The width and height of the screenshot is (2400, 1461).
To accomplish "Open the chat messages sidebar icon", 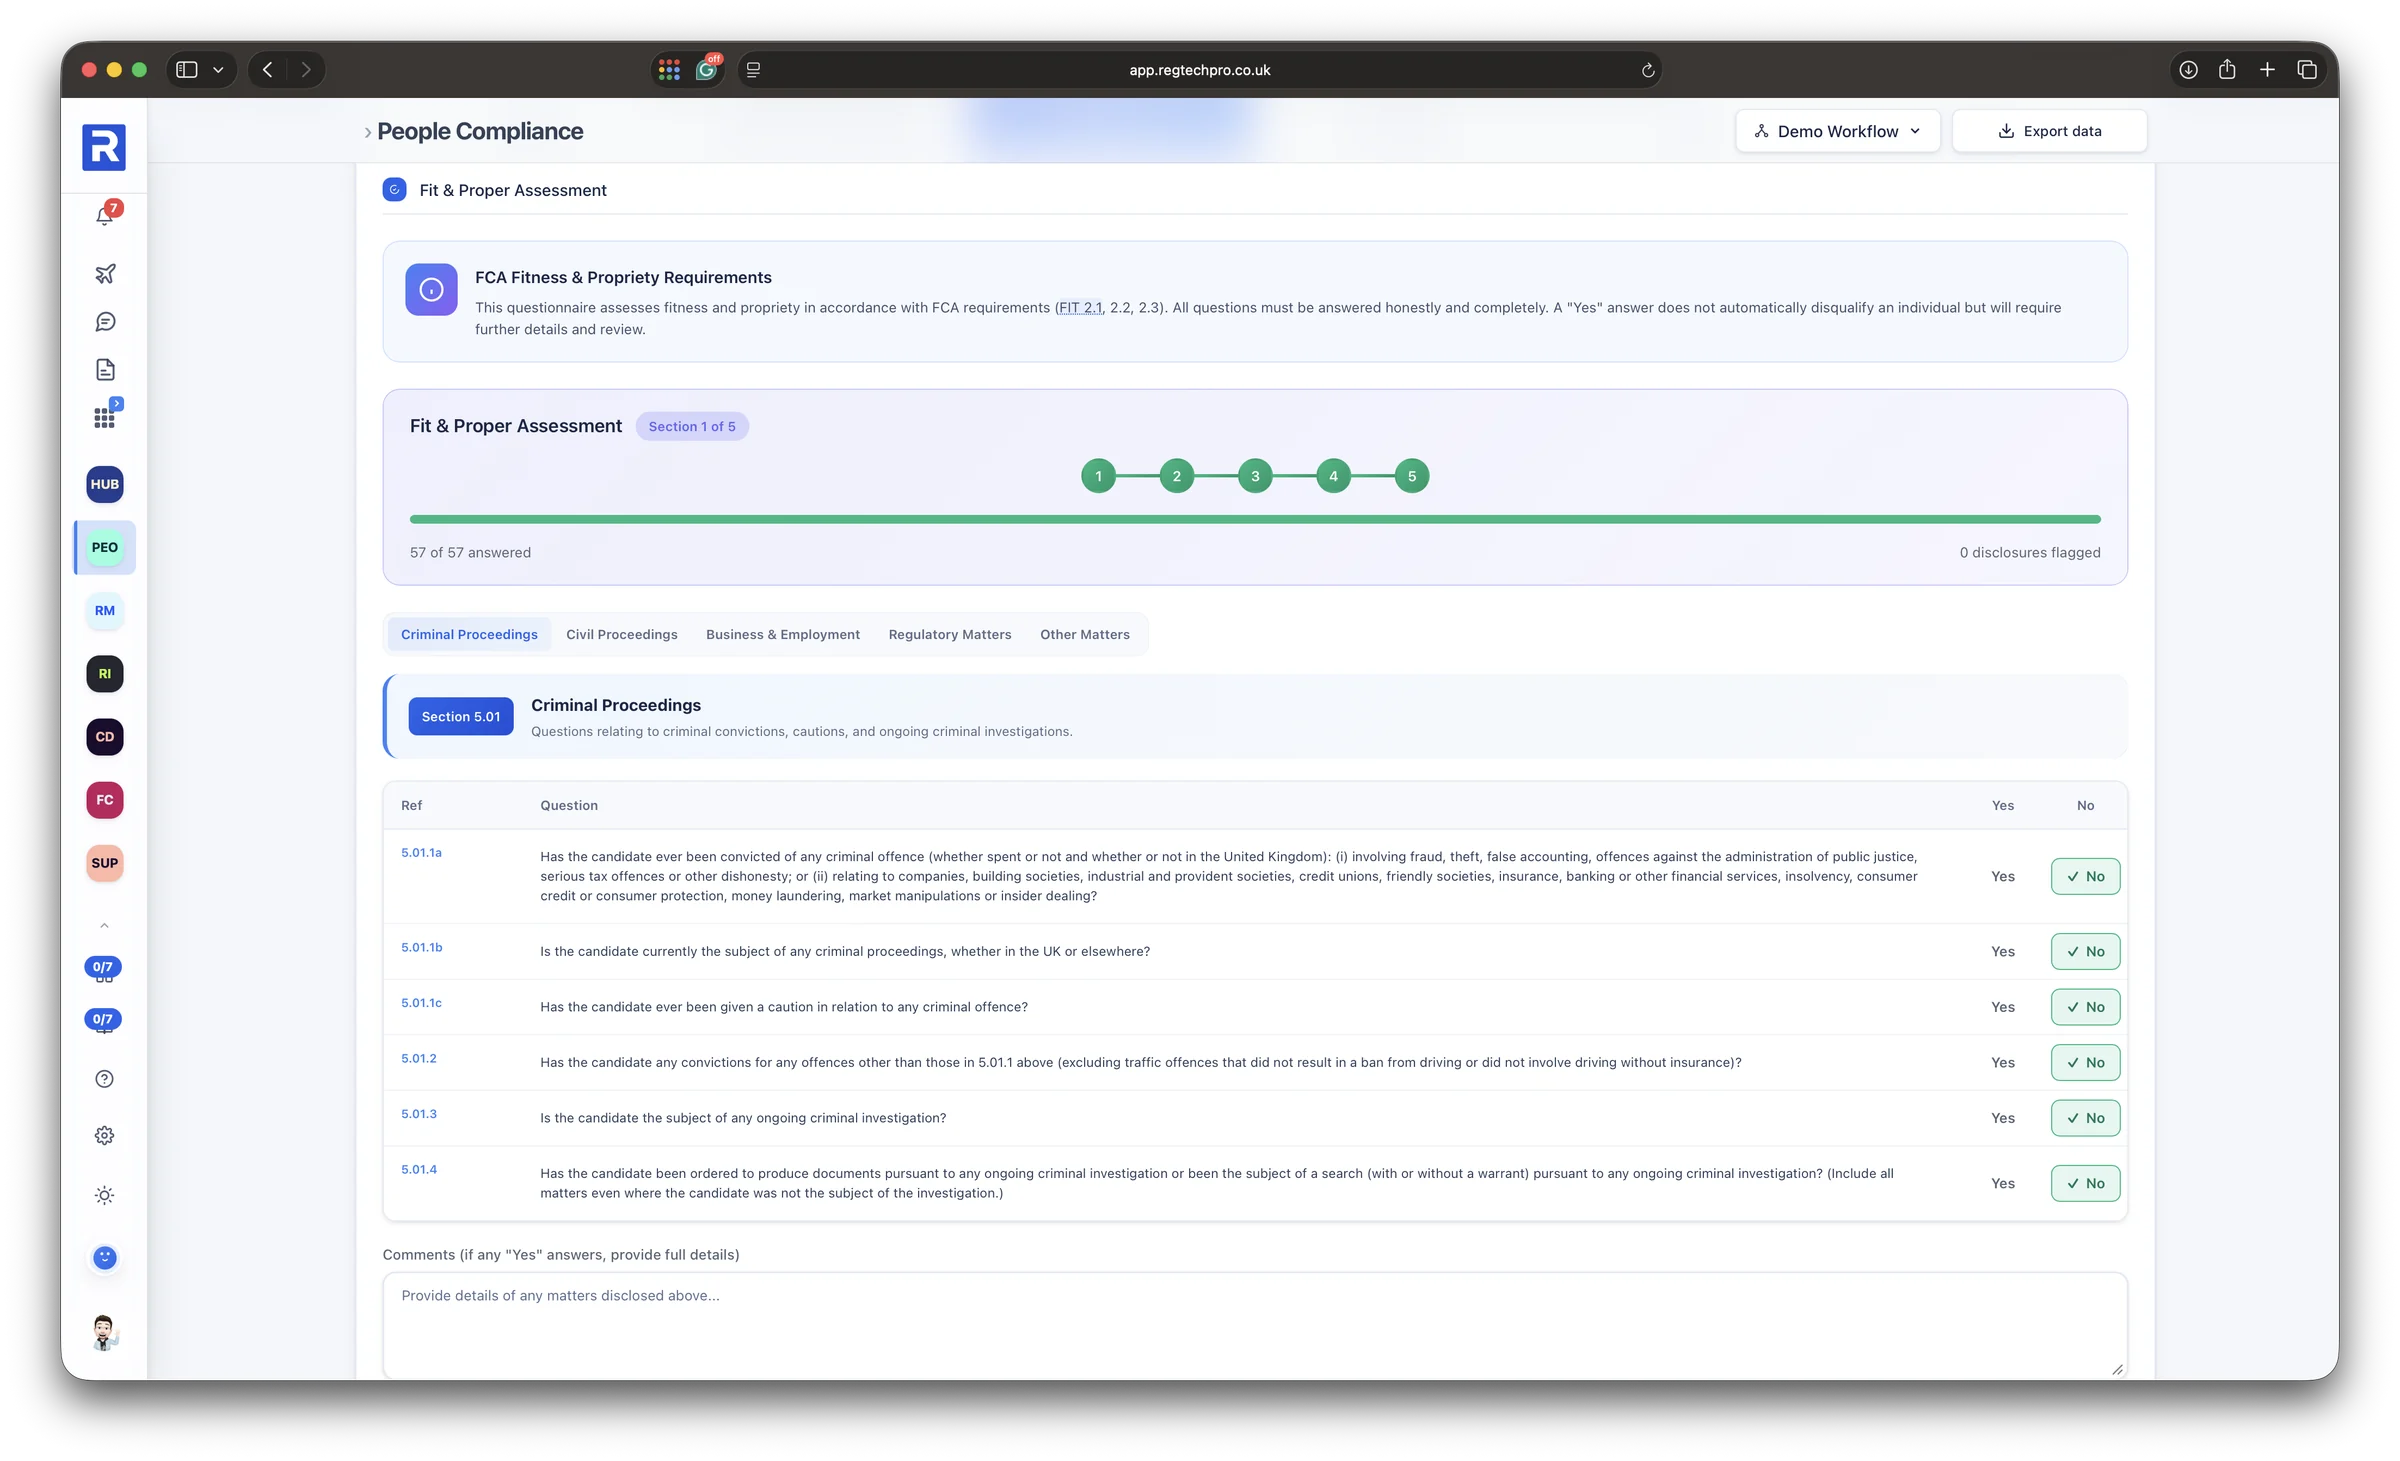I will 105,321.
